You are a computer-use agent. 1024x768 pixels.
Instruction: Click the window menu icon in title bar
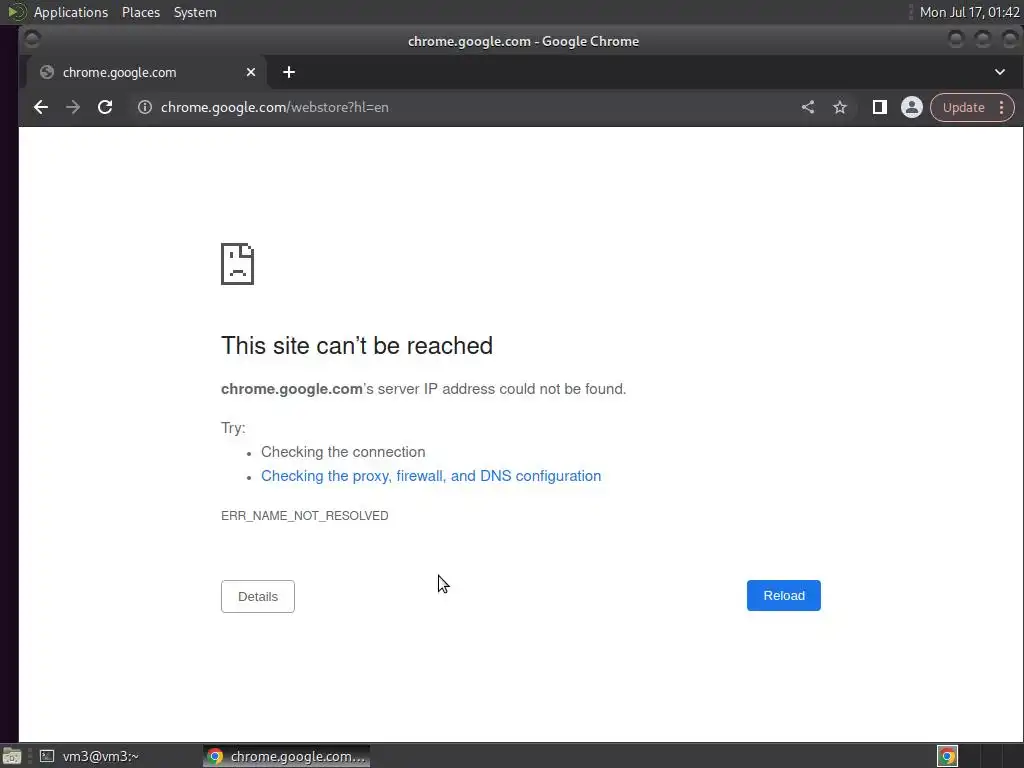pyautogui.click(x=32, y=40)
